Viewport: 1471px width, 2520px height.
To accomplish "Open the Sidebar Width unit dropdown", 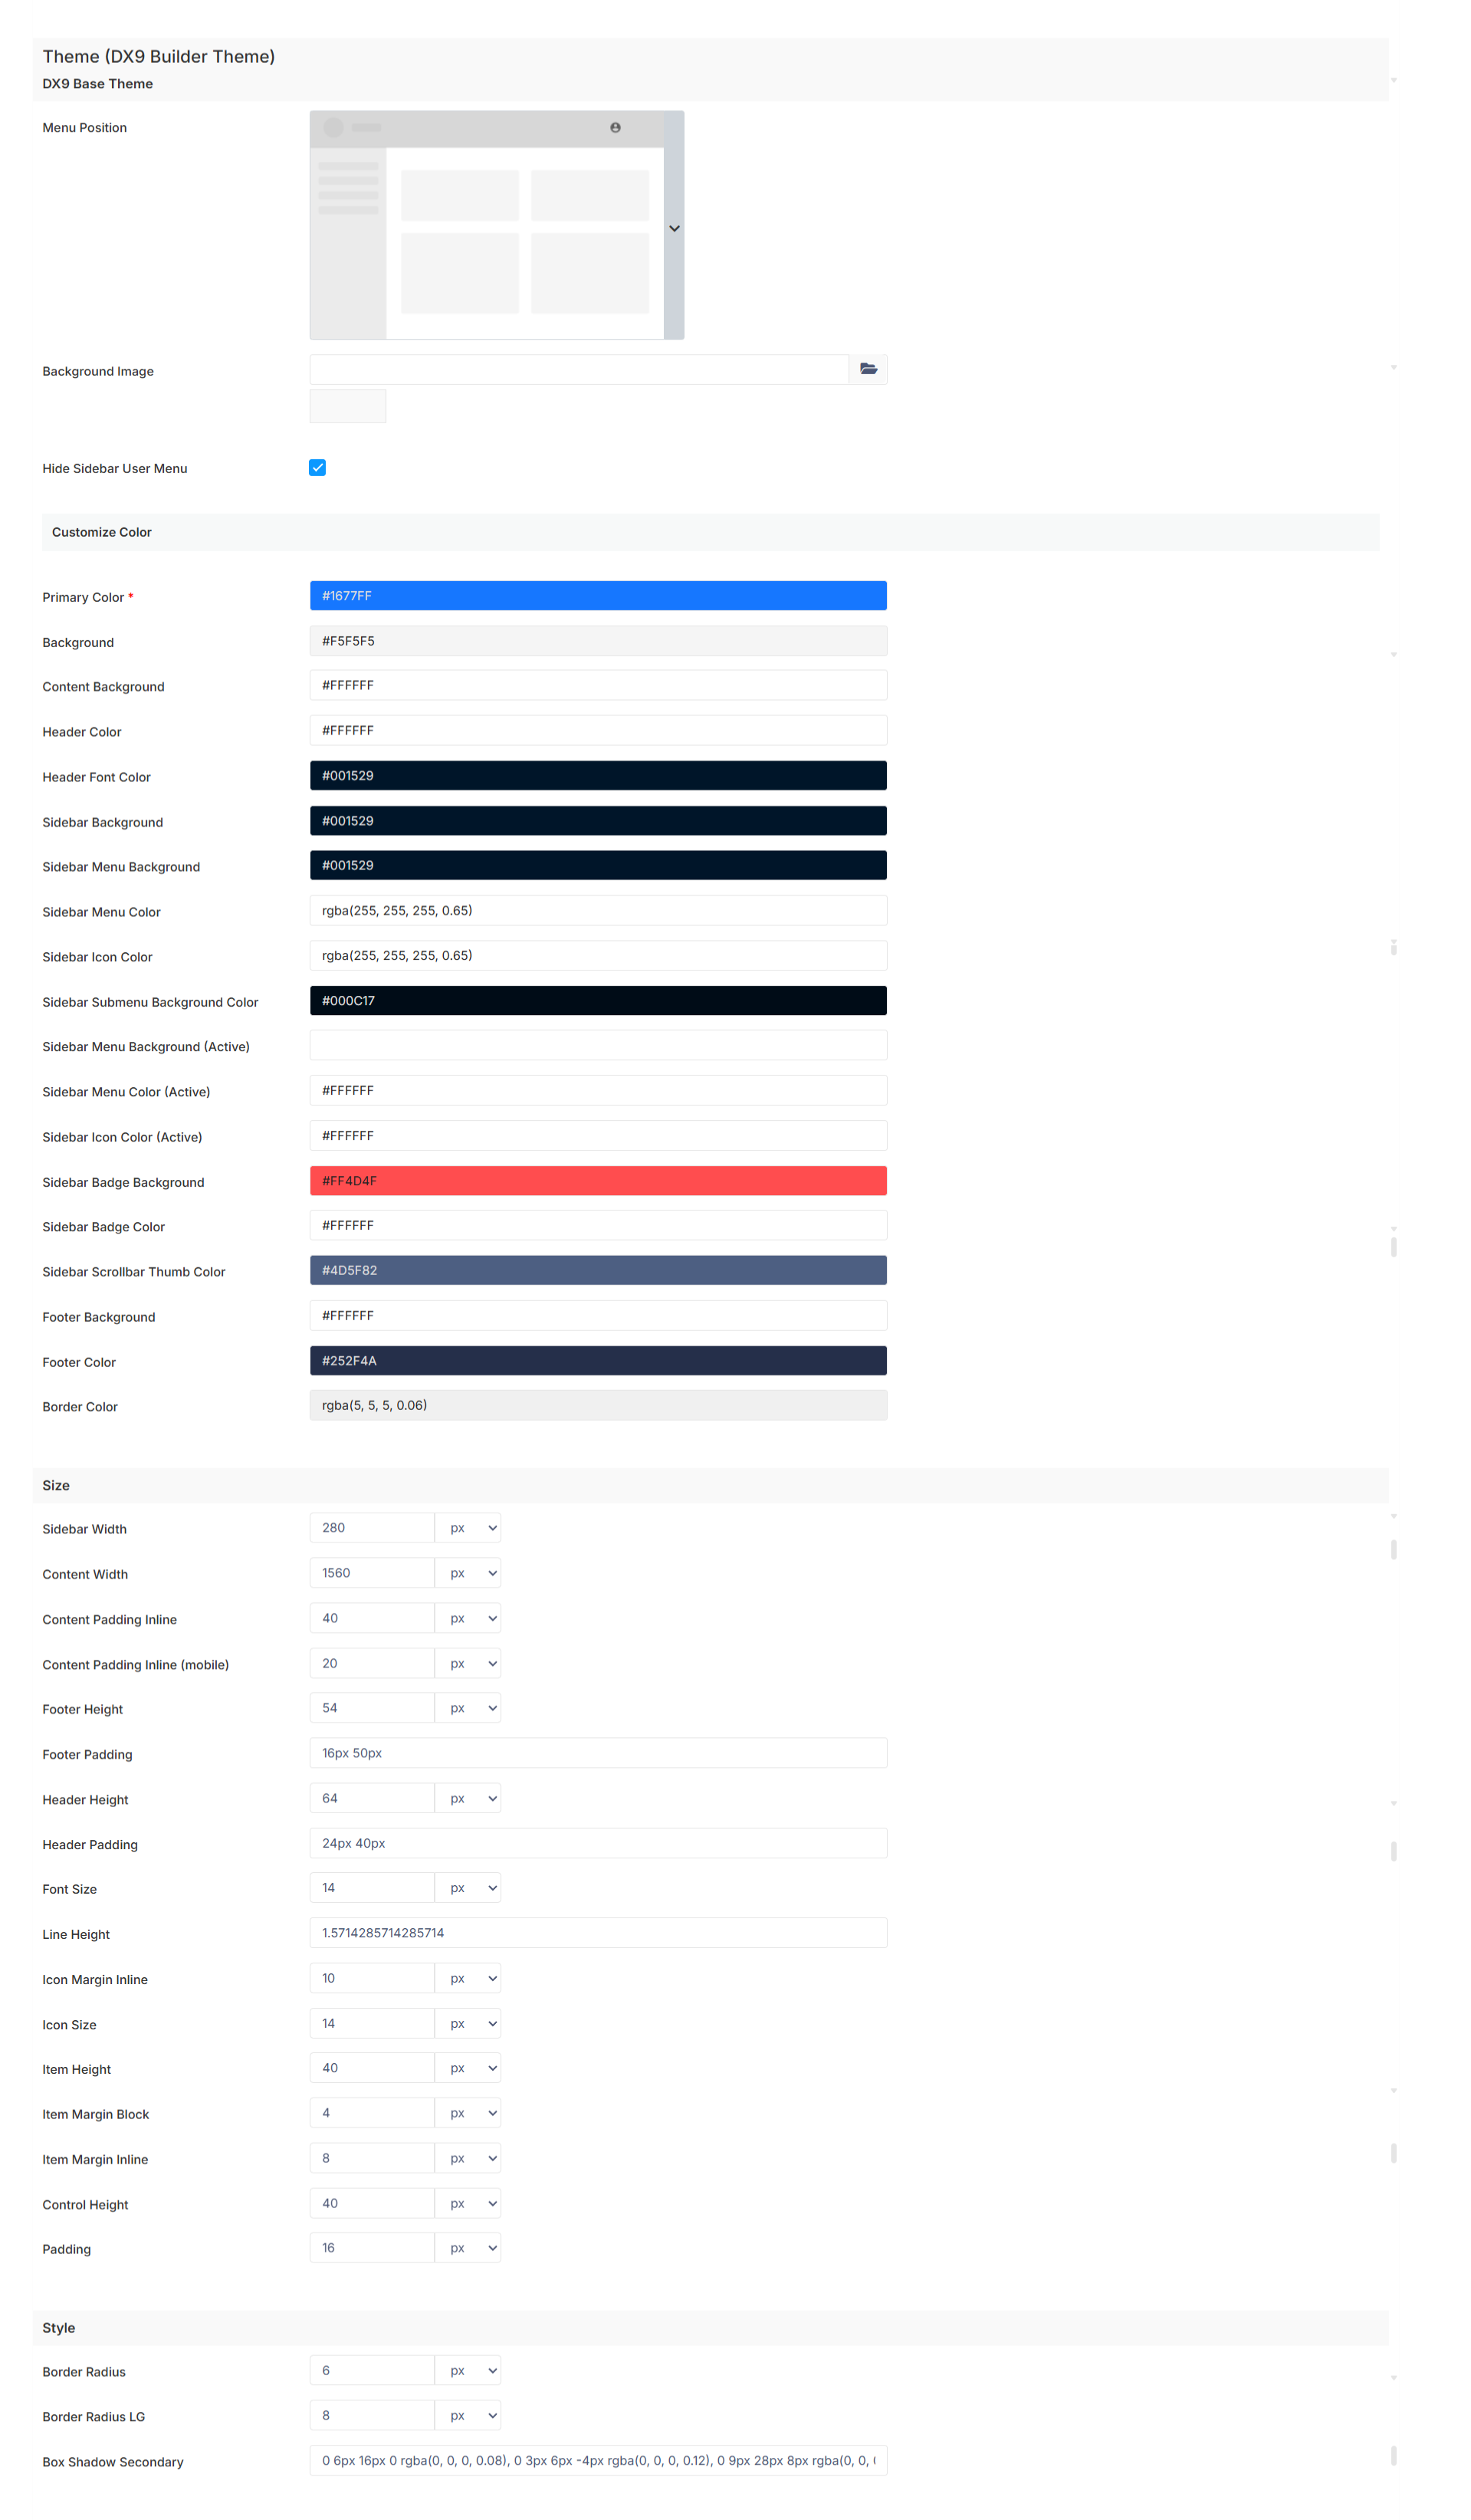I will click(468, 1527).
